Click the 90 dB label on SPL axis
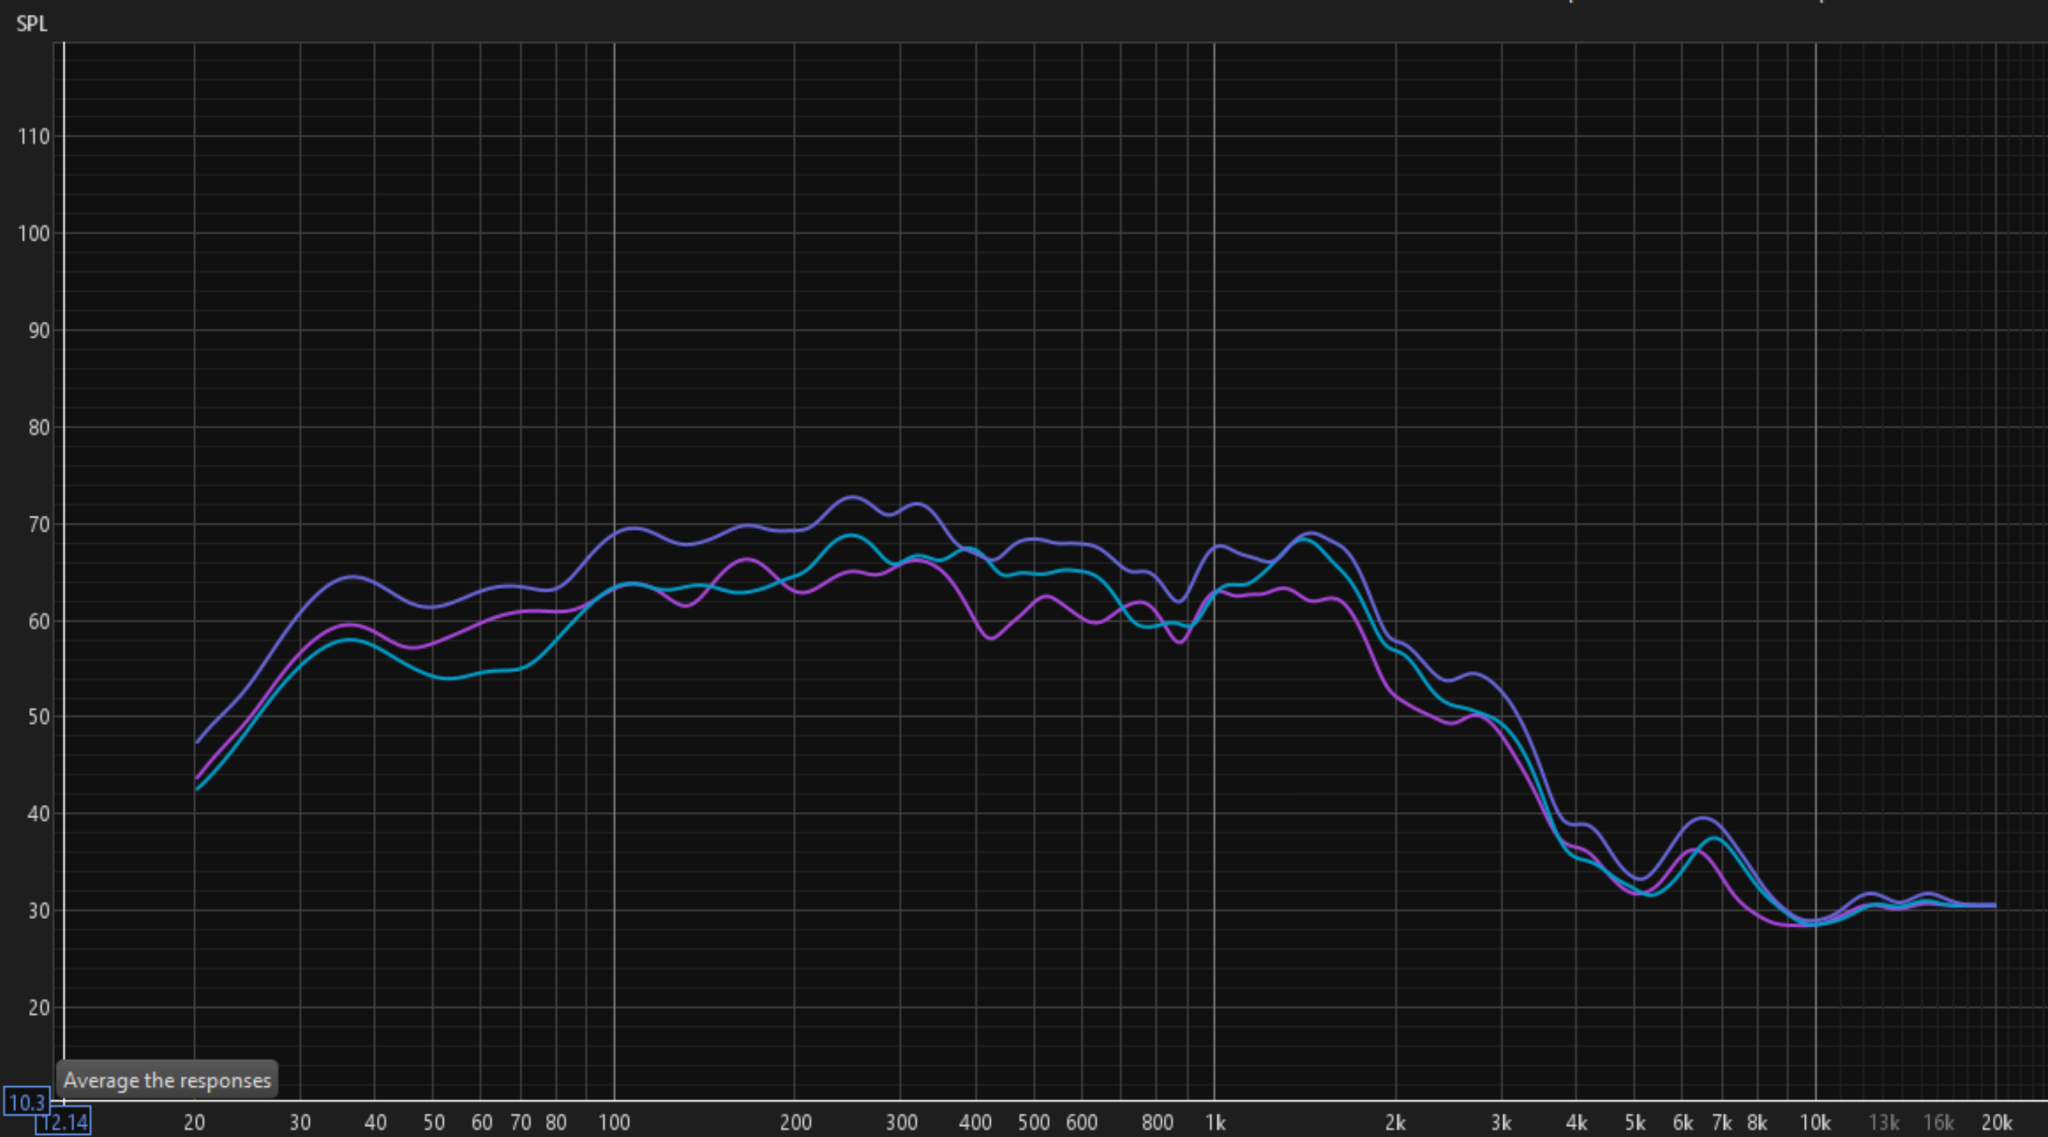Viewport: 2048px width, 1137px height. tap(38, 331)
